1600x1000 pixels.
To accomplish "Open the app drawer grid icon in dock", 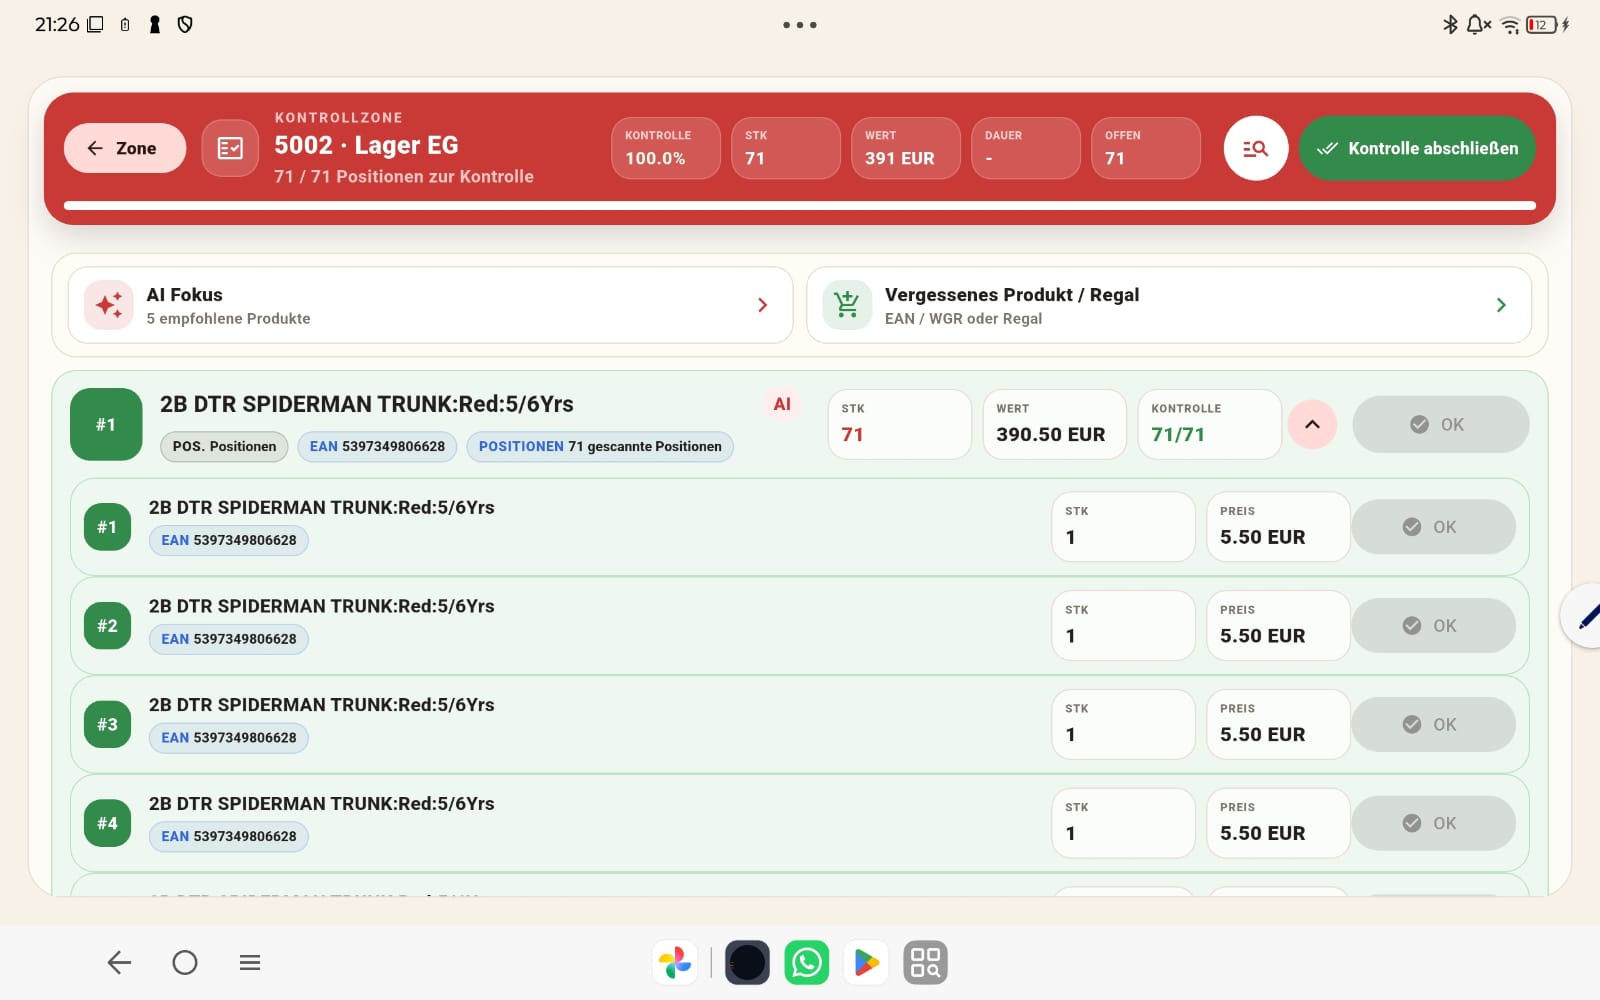I will (x=926, y=963).
